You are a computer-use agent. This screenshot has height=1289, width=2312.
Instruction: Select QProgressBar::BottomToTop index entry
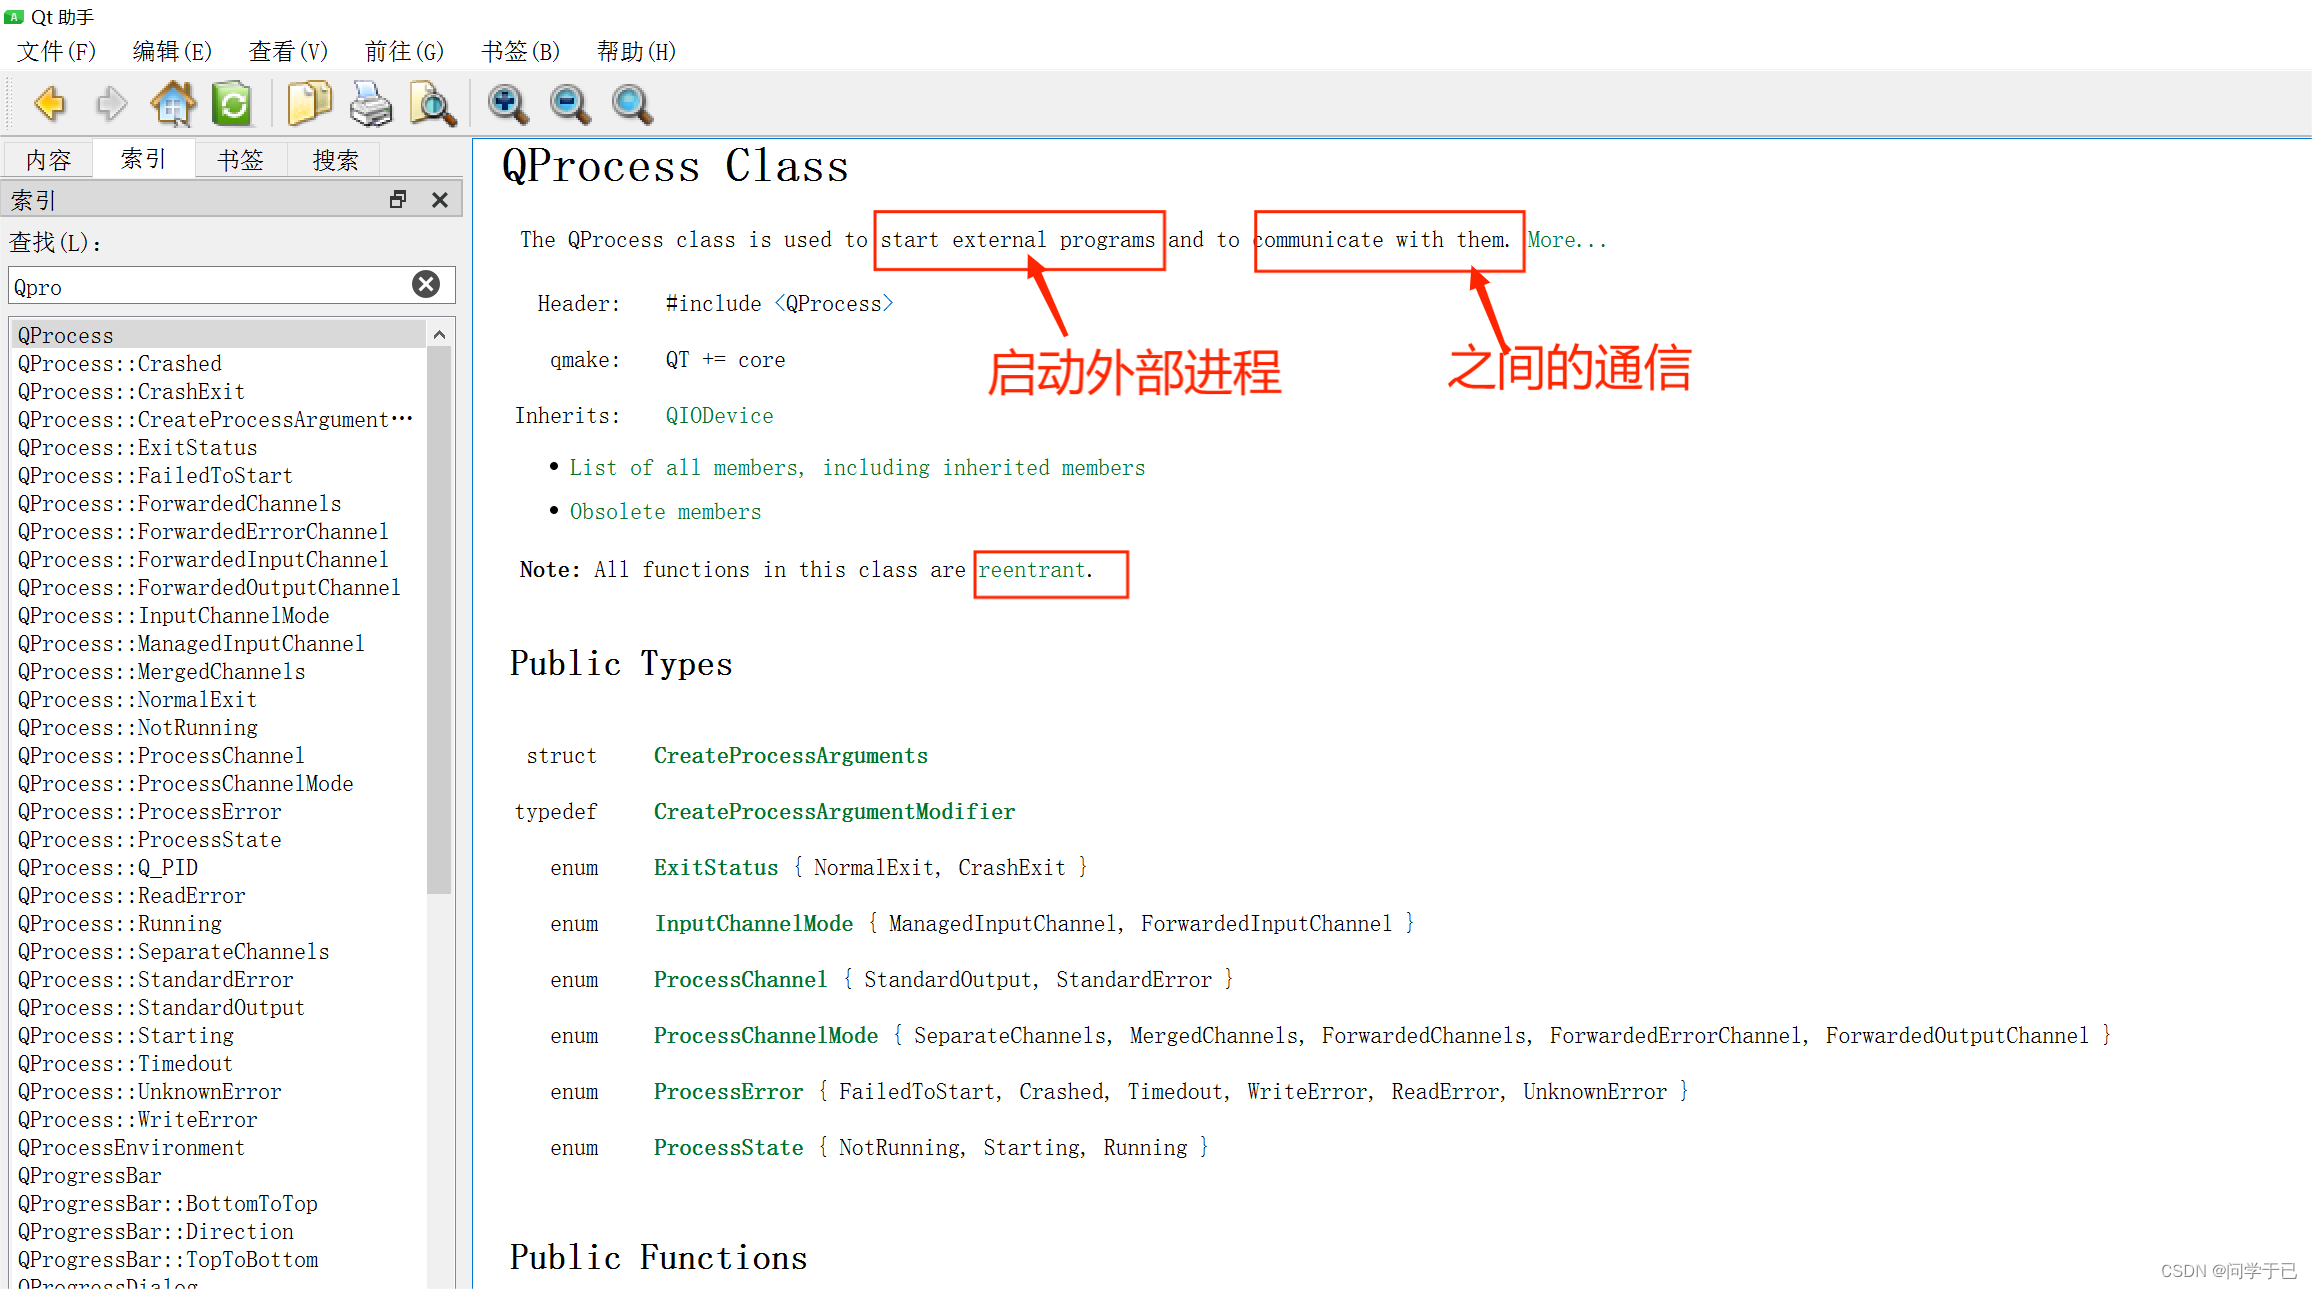coord(219,1204)
